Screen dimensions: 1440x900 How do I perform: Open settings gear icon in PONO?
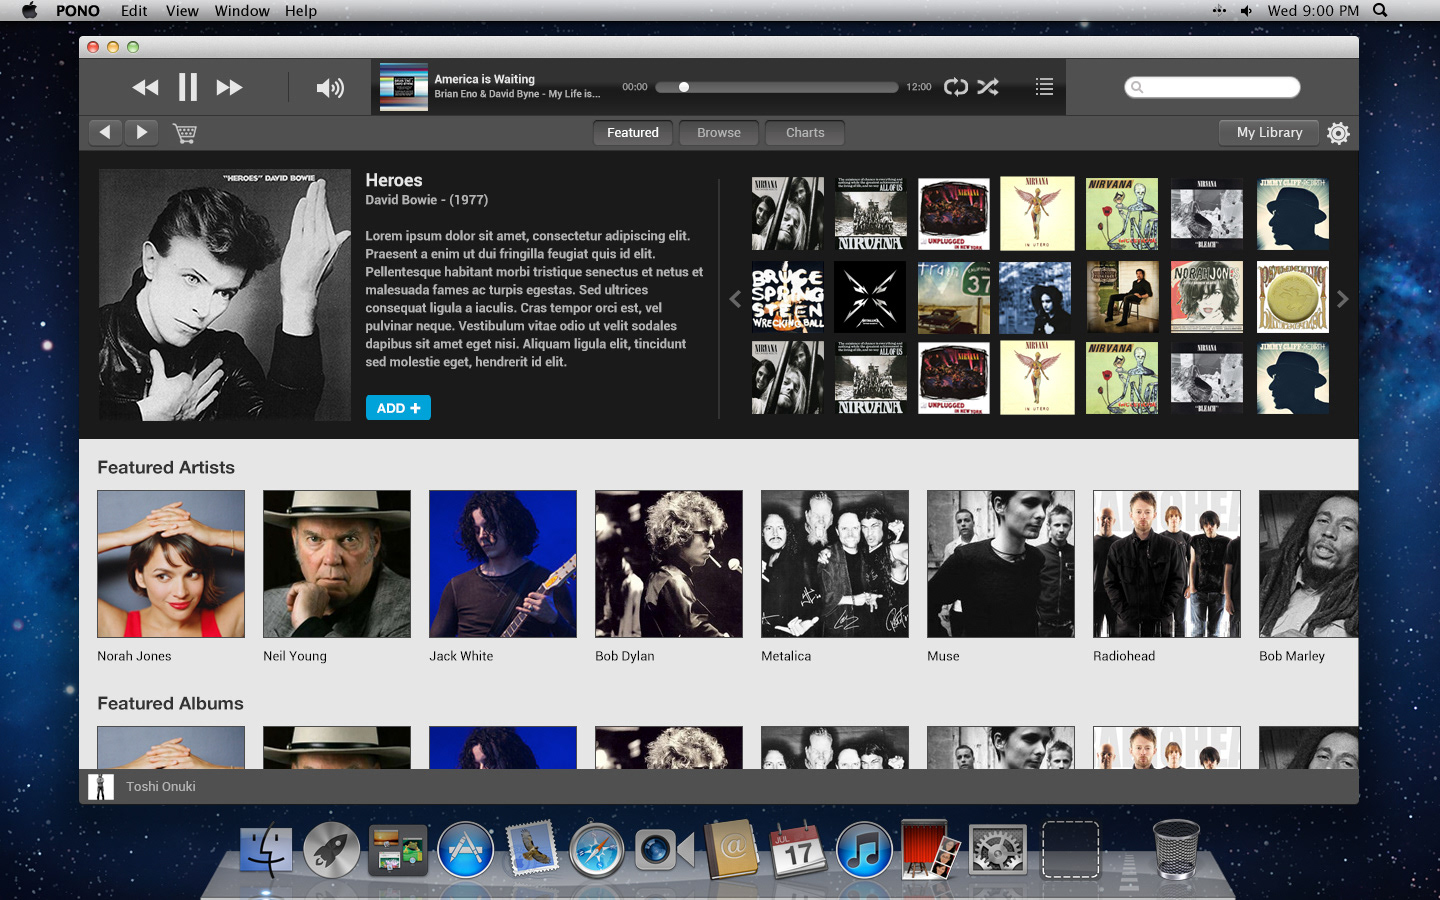tap(1338, 133)
